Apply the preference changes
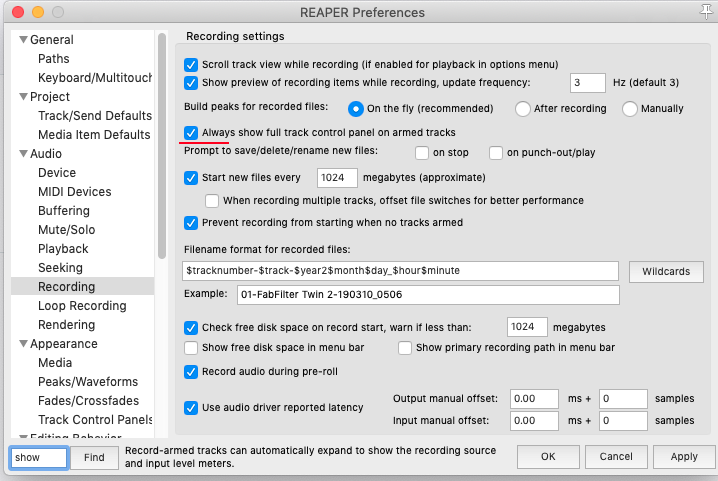 684,457
